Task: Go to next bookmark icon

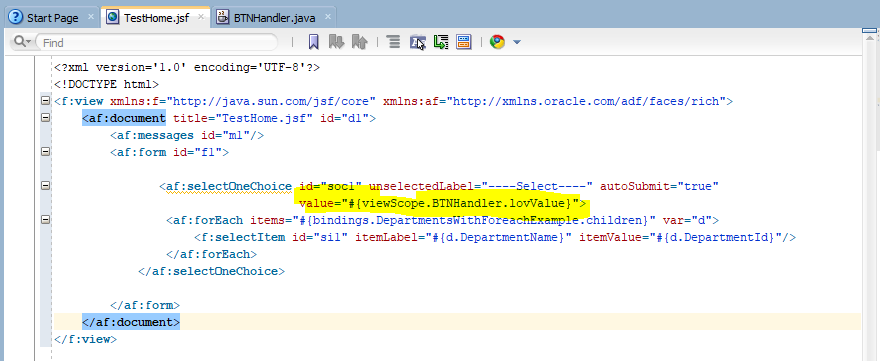Action: [x=336, y=42]
